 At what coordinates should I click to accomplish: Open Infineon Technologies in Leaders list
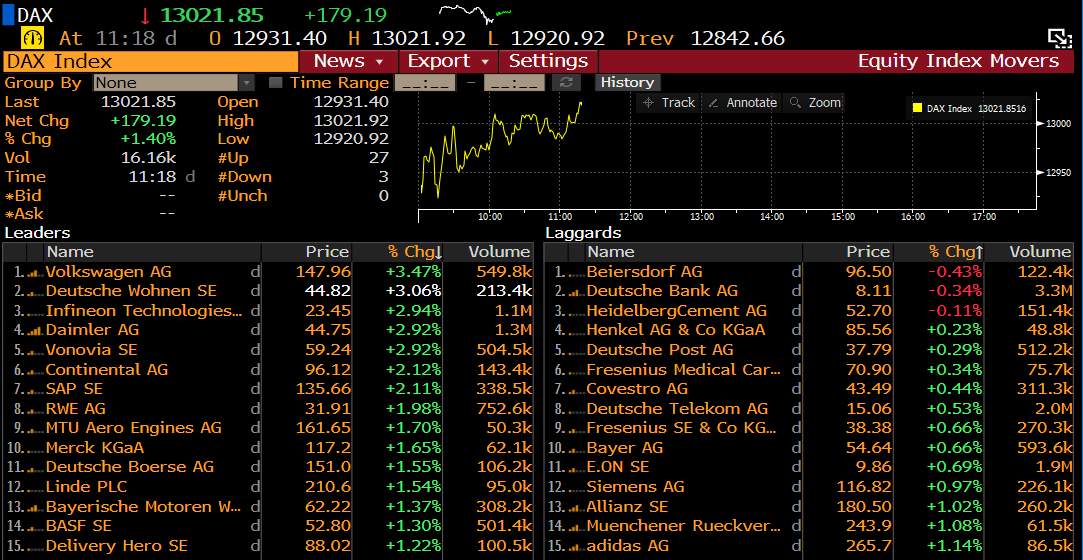pyautogui.click(x=144, y=311)
